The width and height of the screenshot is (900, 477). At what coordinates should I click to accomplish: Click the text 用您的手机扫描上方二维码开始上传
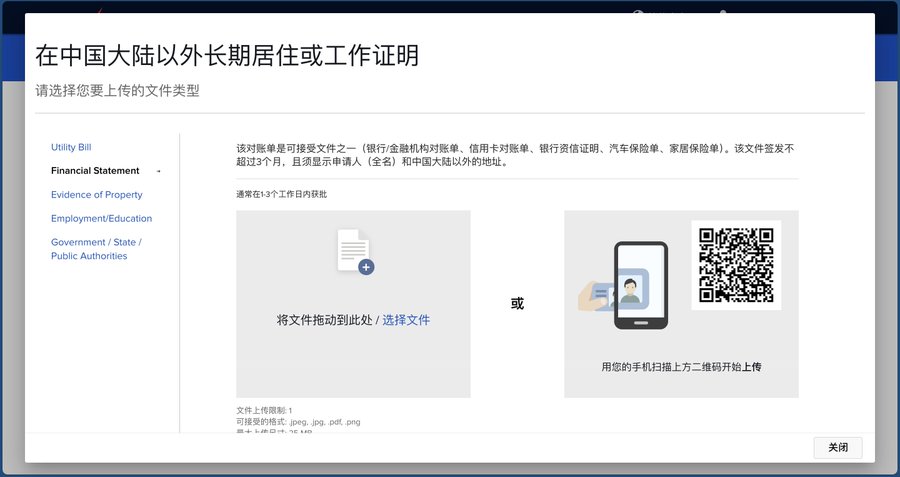[x=681, y=367]
